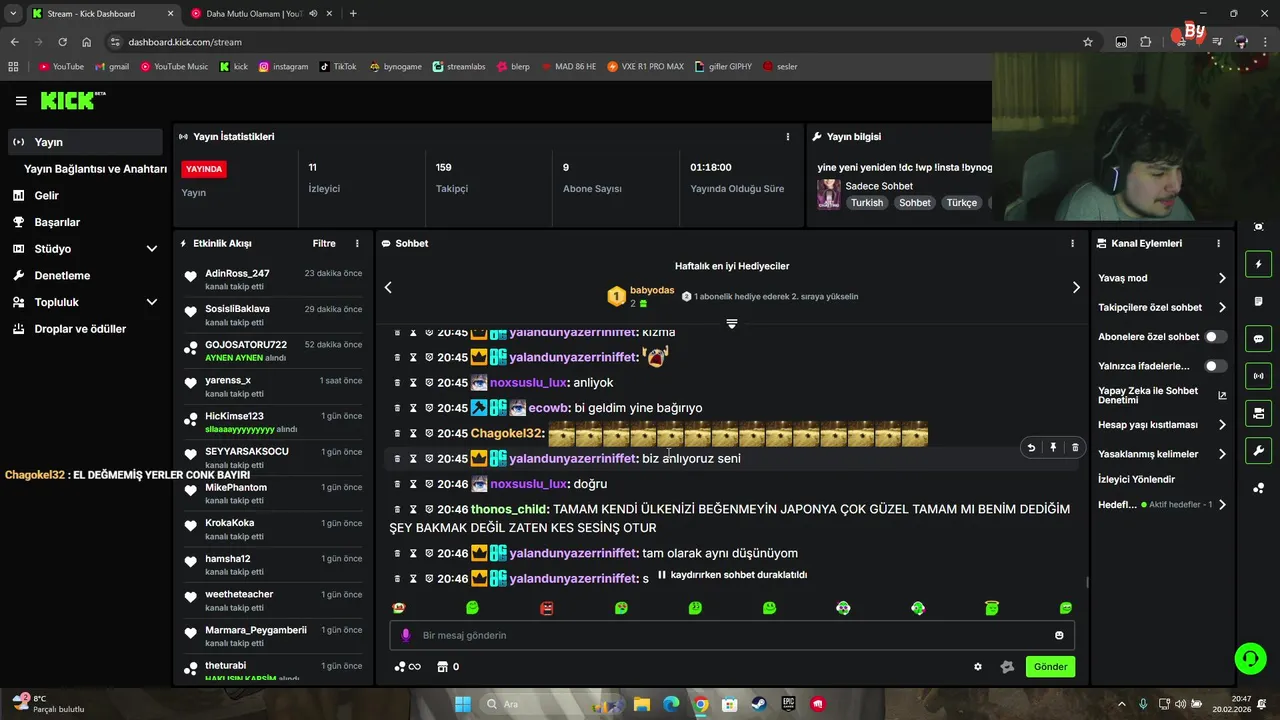The height and width of the screenshot is (720, 1280).
Task: Insert the first emote in quick emote row
Action: click(399, 608)
